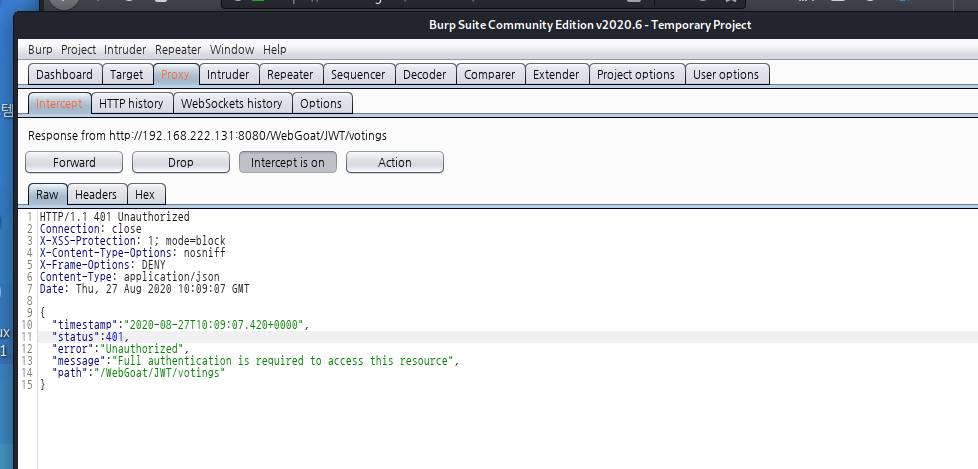Image resolution: width=978 pixels, height=469 pixels.
Task: Switch to Project options tab
Action: (636, 74)
